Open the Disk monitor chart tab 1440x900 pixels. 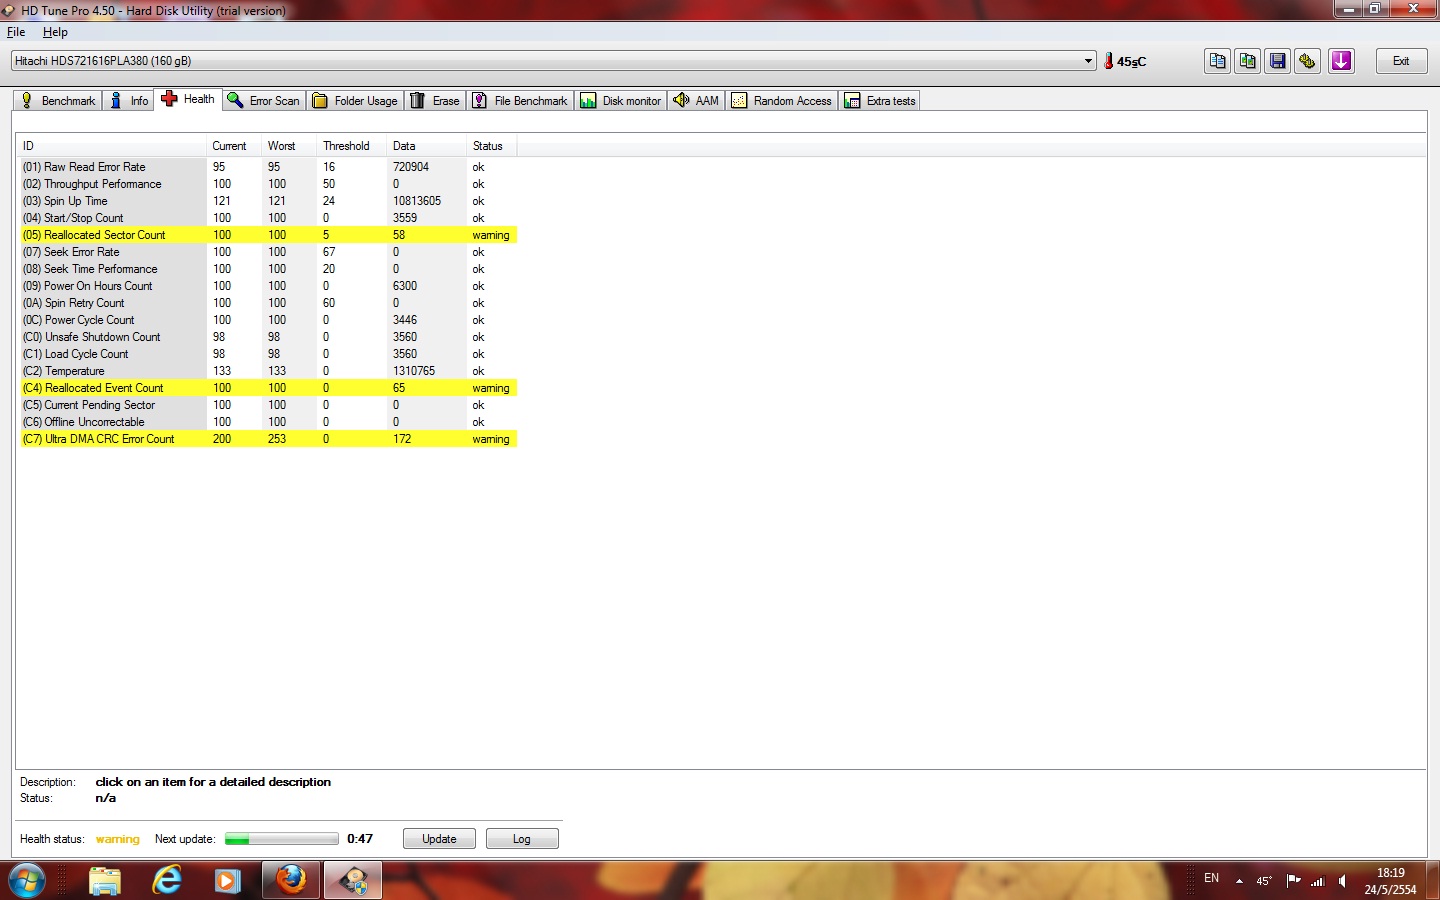pos(621,101)
